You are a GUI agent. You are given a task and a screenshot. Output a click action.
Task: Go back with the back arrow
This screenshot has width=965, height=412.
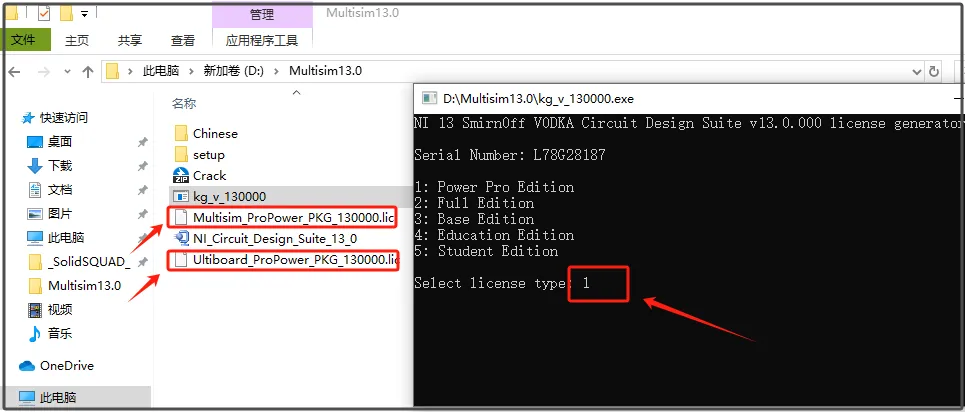pos(14,71)
